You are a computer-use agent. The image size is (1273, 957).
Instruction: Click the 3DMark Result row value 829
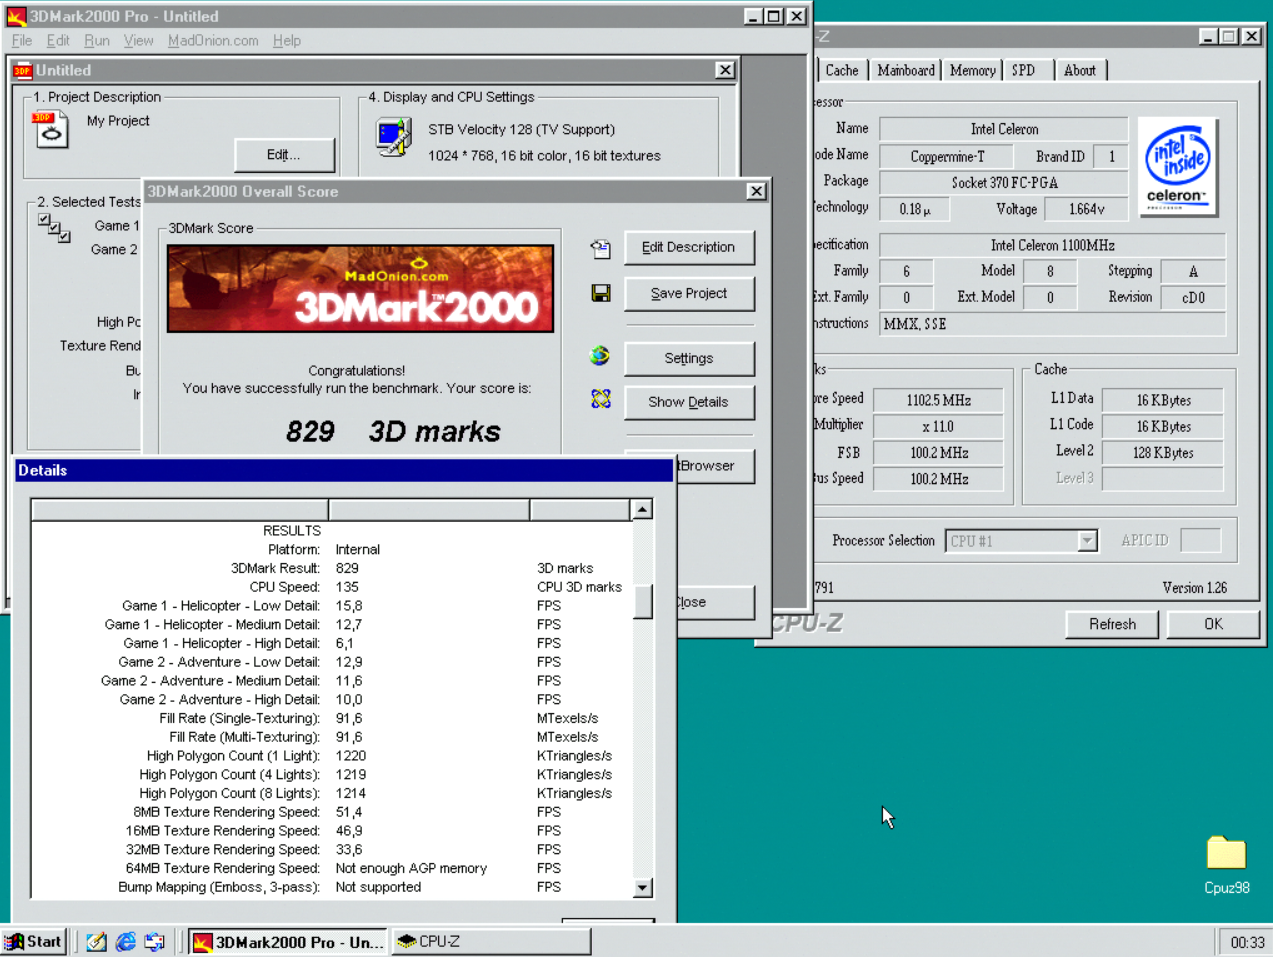coord(347,568)
